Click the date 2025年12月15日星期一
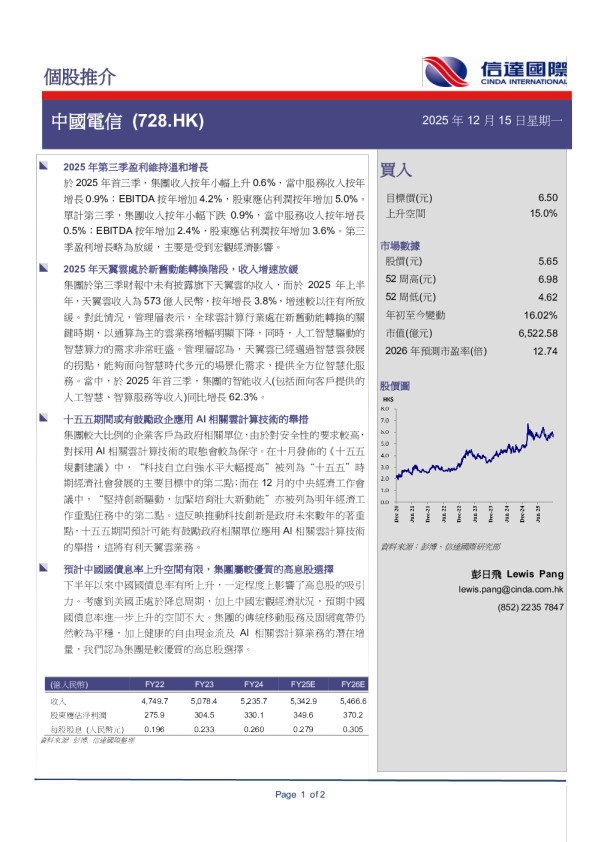Image resolution: width=595 pixels, height=842 pixels. pyautogui.click(x=492, y=120)
